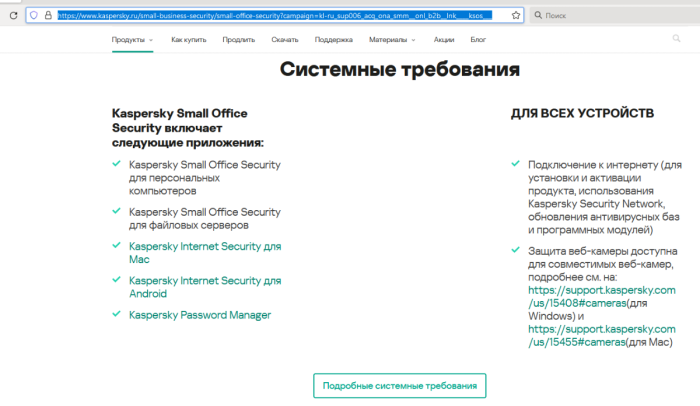Bookmark this page with the star icon

click(x=514, y=16)
